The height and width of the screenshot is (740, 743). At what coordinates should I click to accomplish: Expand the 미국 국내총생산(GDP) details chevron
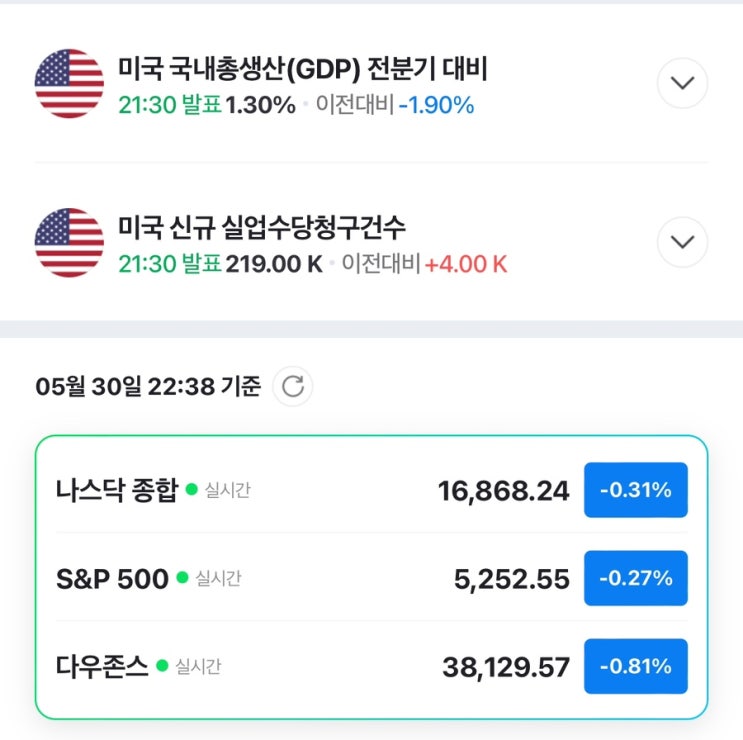pos(682,83)
